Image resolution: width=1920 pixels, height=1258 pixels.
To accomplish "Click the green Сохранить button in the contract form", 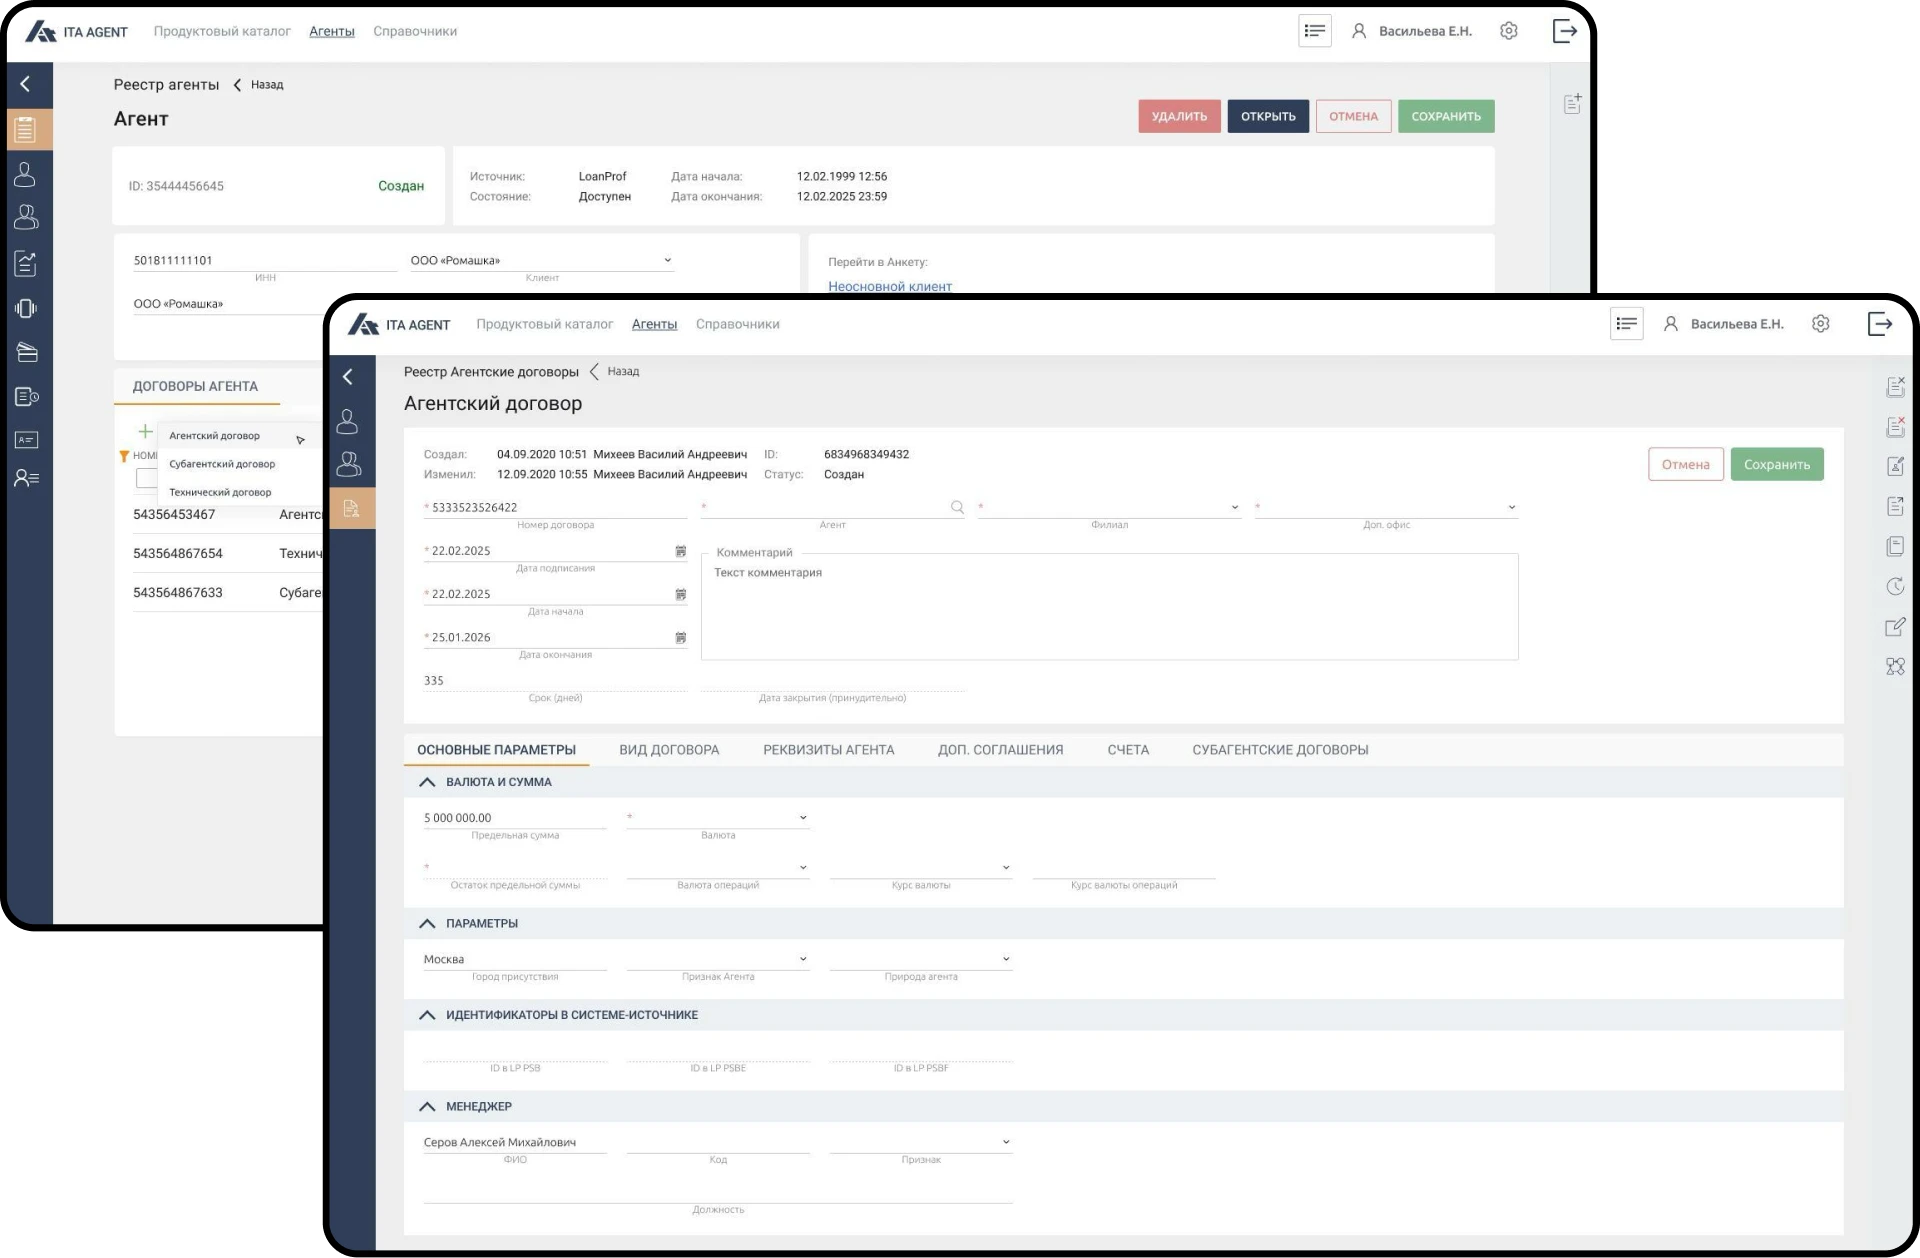I will (x=1777, y=464).
